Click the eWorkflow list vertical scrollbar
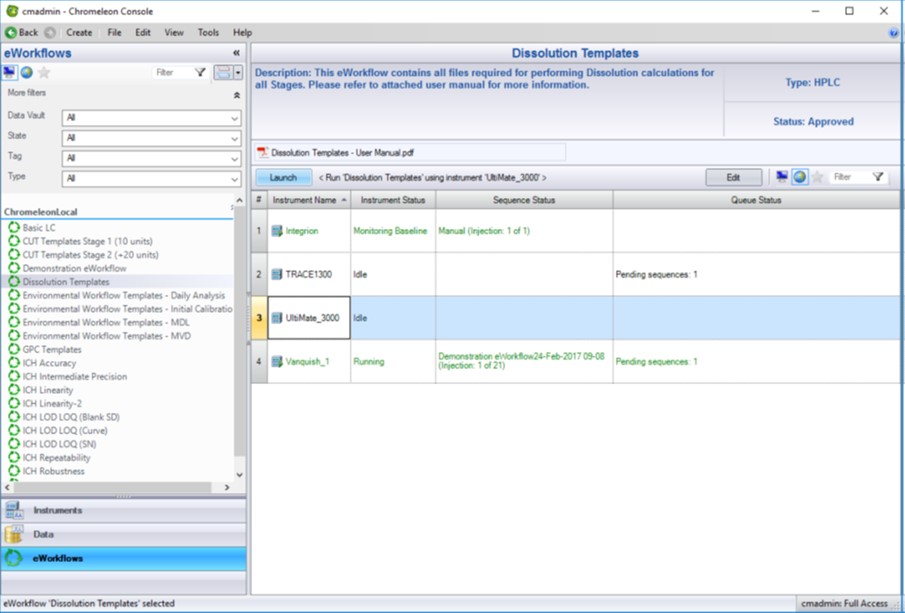This screenshot has width=905, height=613. point(239,340)
